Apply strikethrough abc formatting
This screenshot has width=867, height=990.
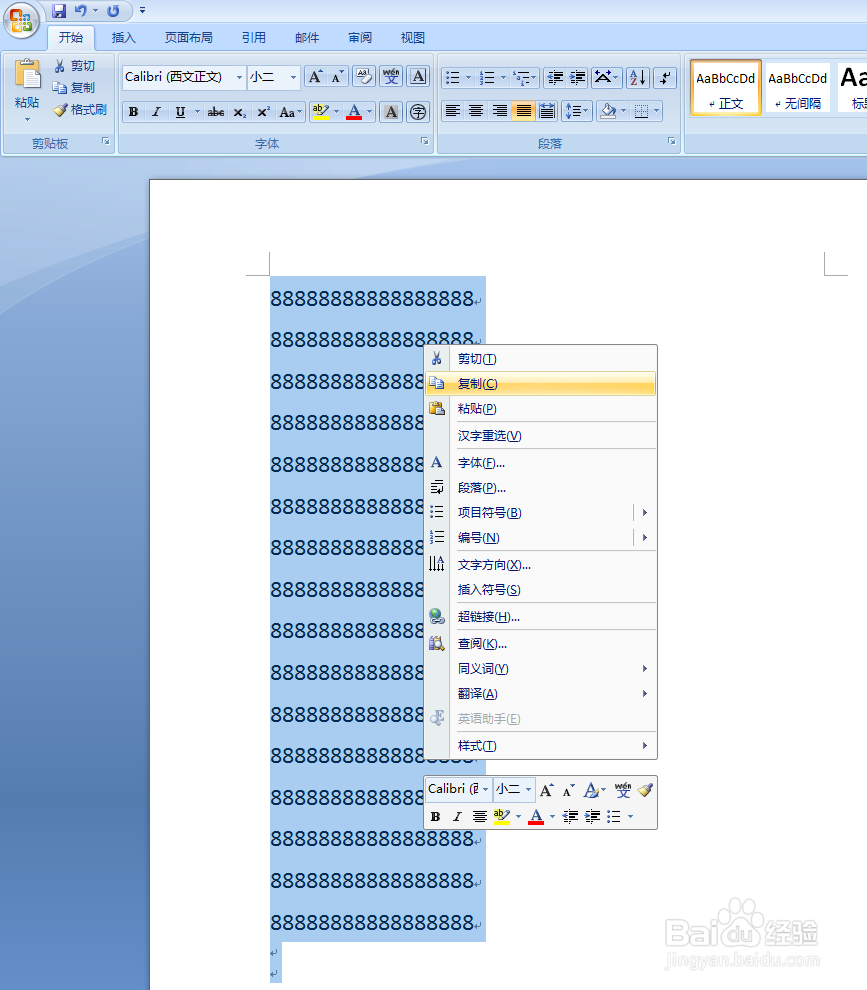tap(216, 112)
